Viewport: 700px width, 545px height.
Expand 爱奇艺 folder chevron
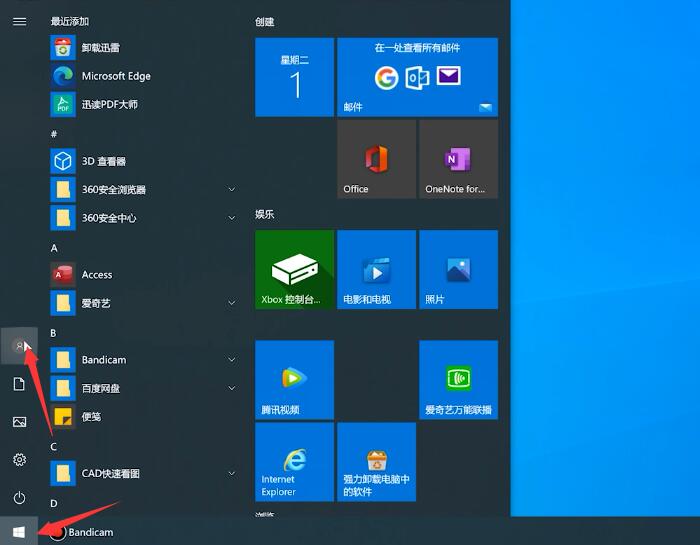click(x=232, y=303)
